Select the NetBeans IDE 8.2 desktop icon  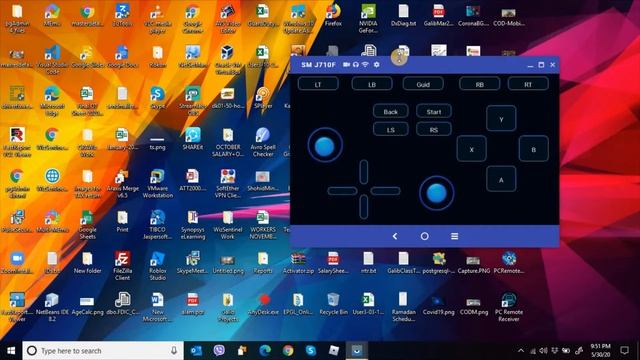(x=52, y=307)
